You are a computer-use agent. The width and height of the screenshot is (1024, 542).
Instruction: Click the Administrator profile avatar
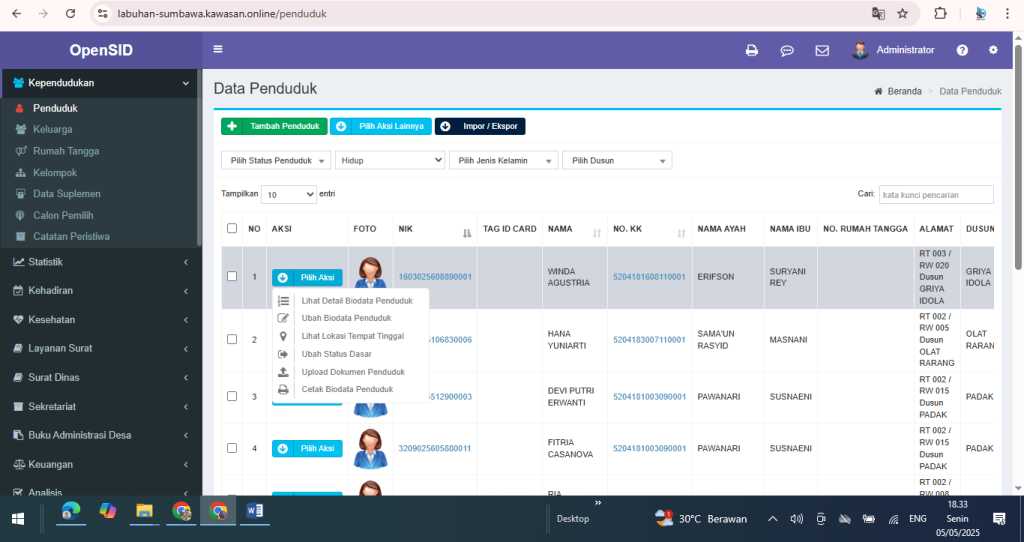click(860, 50)
